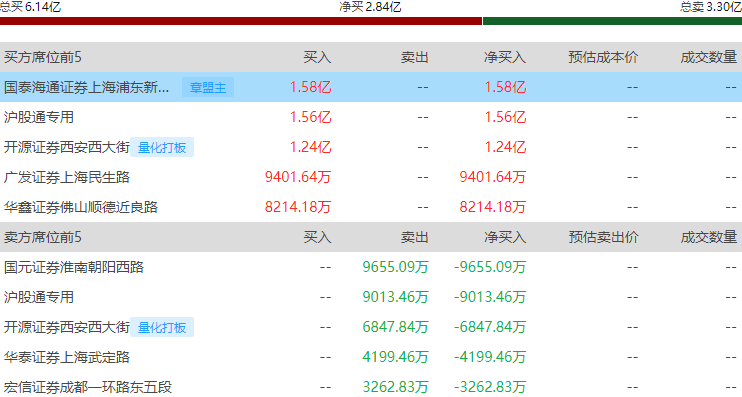Select 国泰海通证券上海浦东新... buyer seat
742x397 pixels.
coord(86,88)
